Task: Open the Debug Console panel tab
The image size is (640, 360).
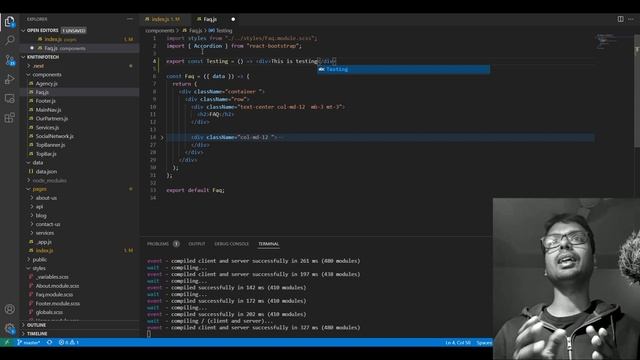Action: (231, 244)
